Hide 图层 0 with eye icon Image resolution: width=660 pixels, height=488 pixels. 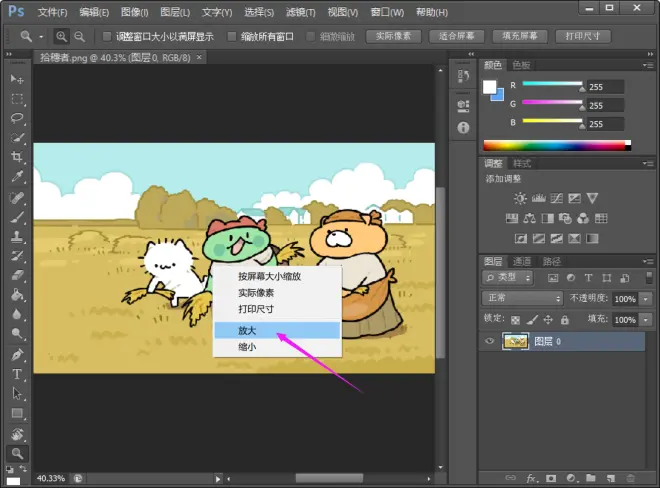[x=490, y=341]
